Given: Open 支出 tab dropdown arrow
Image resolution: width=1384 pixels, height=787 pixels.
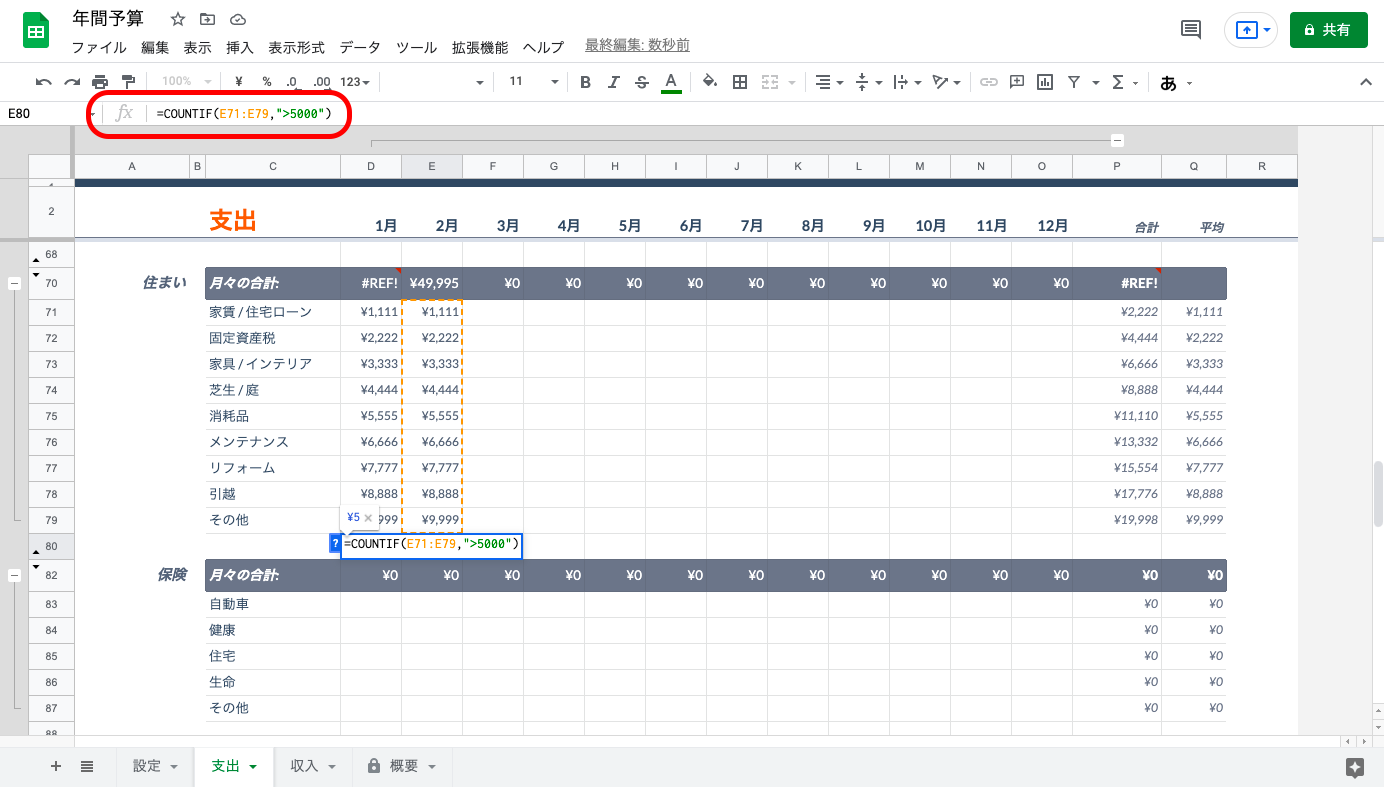Looking at the screenshot, I should click(x=253, y=767).
